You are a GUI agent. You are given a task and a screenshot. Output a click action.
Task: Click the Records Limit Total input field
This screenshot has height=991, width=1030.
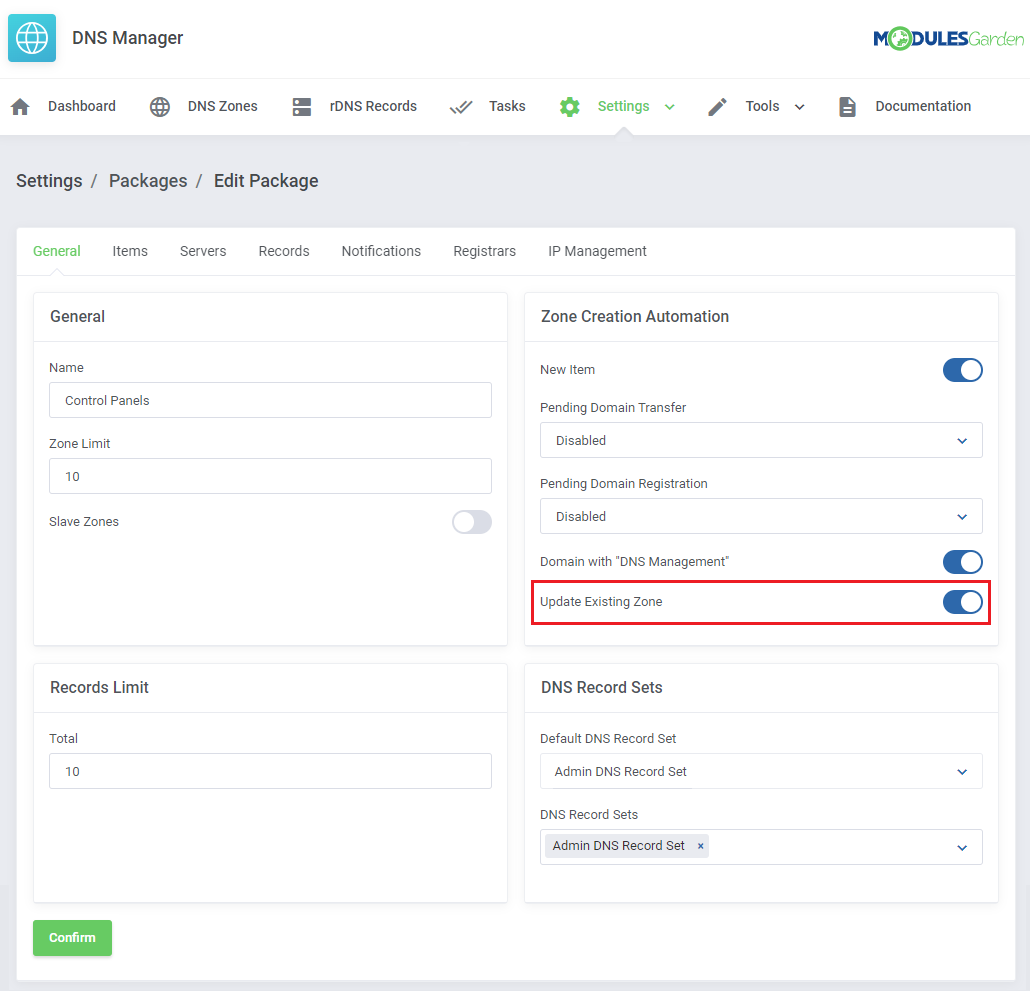click(x=270, y=771)
